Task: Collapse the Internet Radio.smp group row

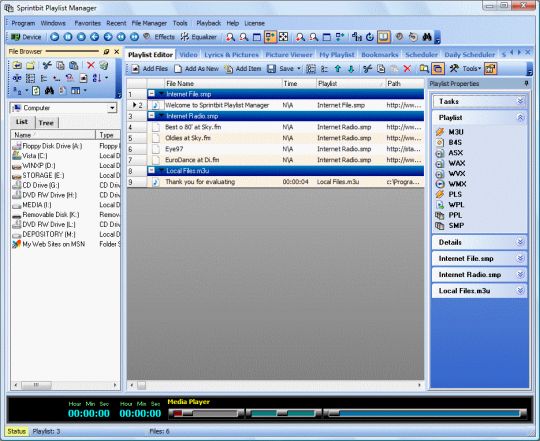Action: 151,116
